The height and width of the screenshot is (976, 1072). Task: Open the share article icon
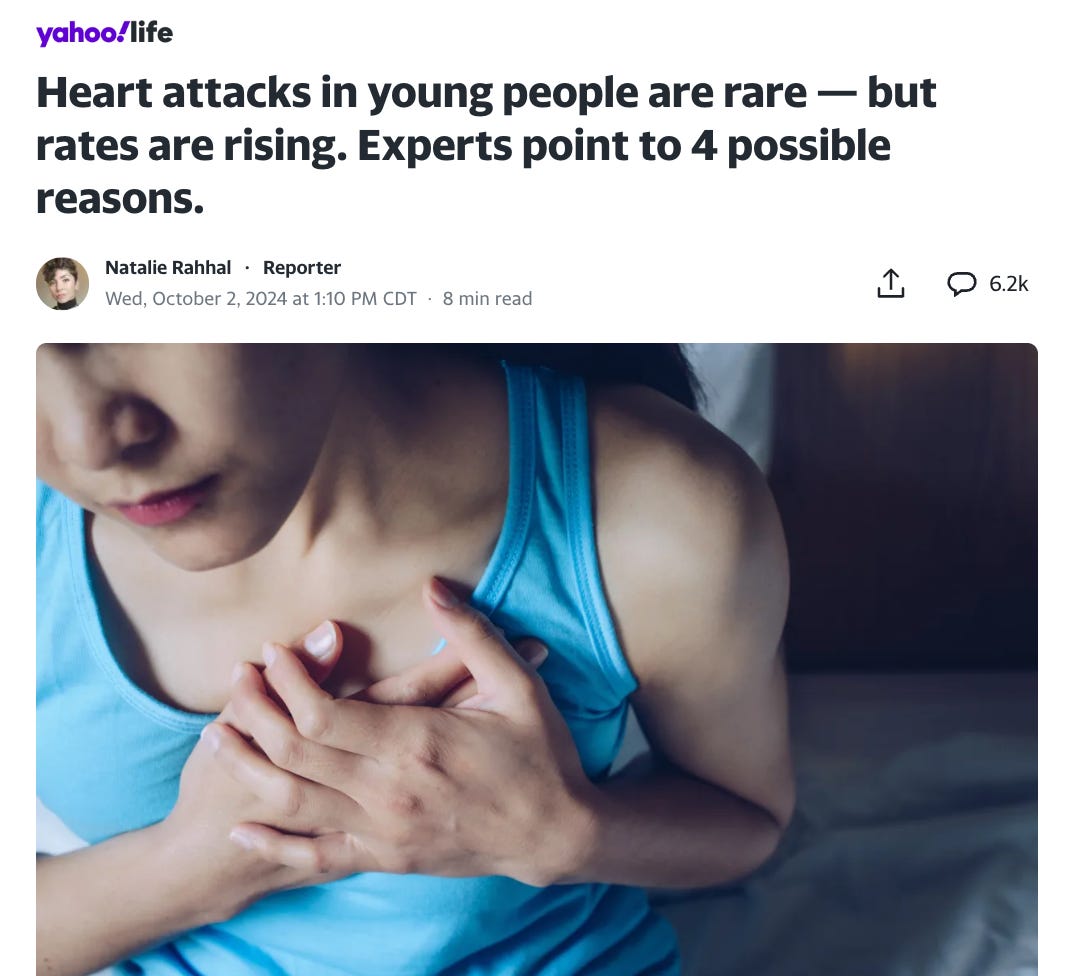click(890, 283)
